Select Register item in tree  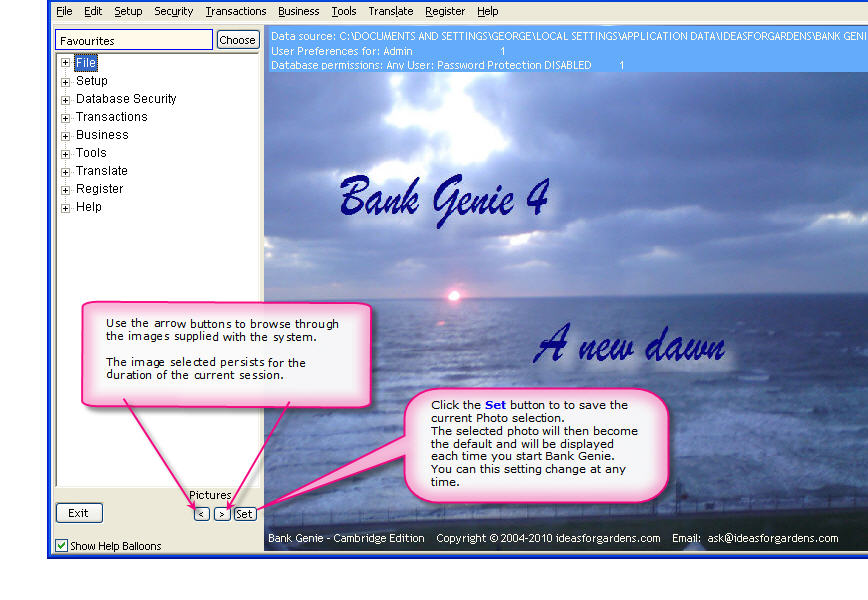point(100,189)
